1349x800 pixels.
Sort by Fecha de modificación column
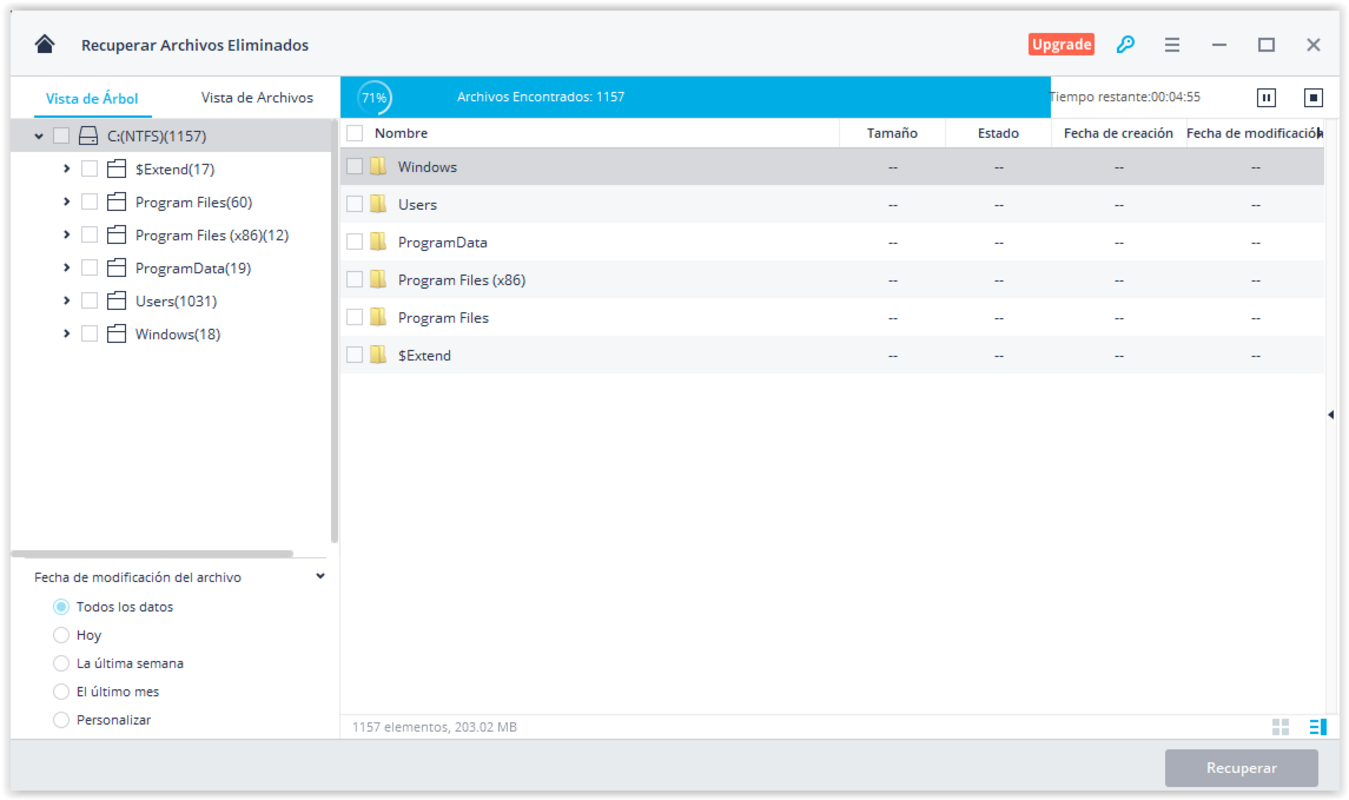tap(1254, 133)
